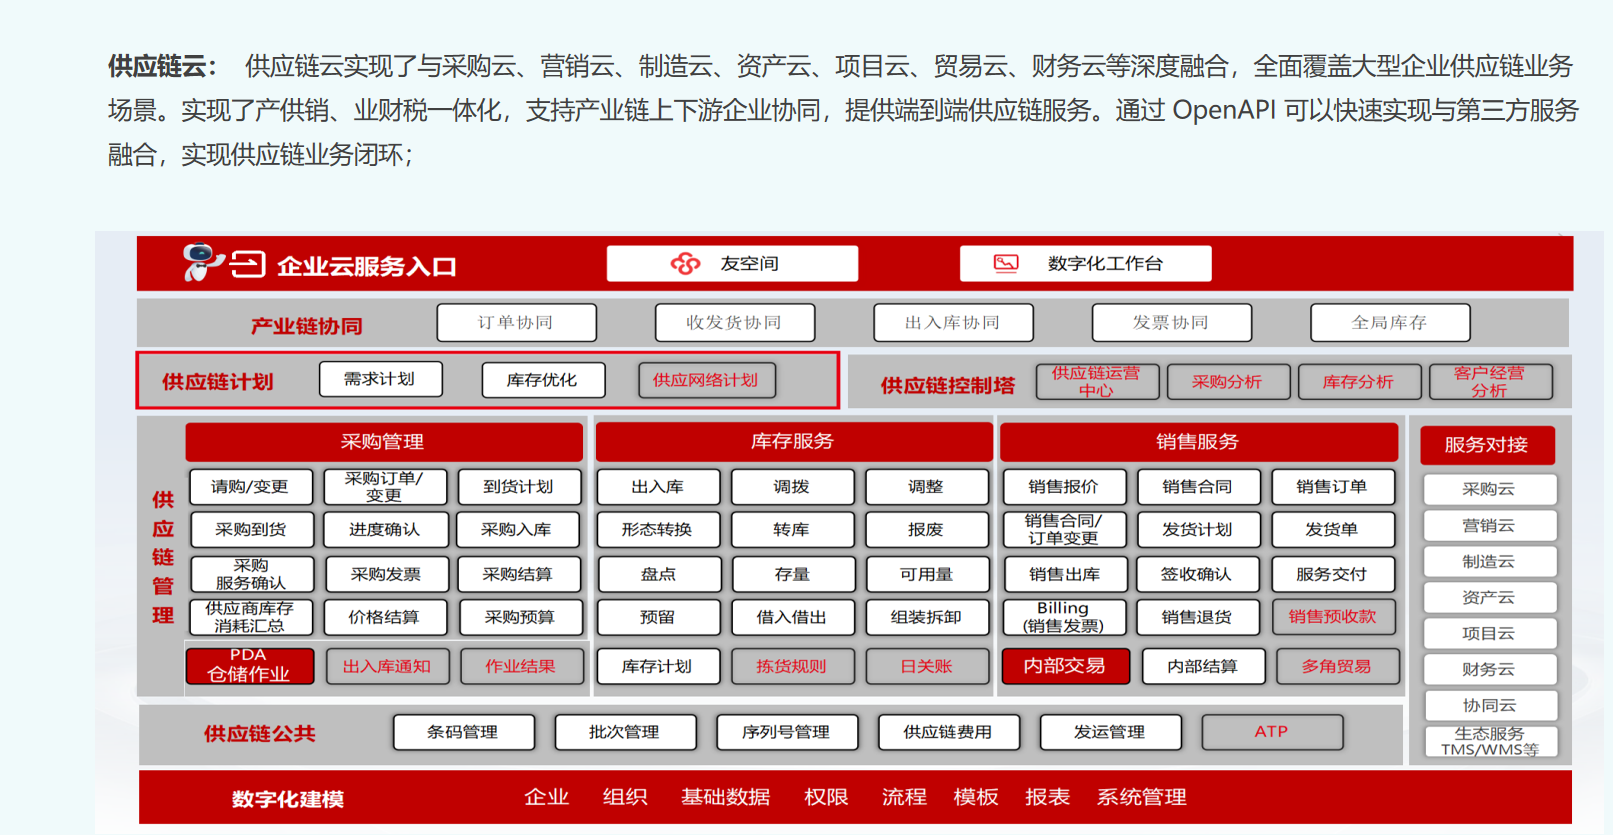The height and width of the screenshot is (835, 1613).
Task: Click the 销售预收款 box
Action: 1334,617
